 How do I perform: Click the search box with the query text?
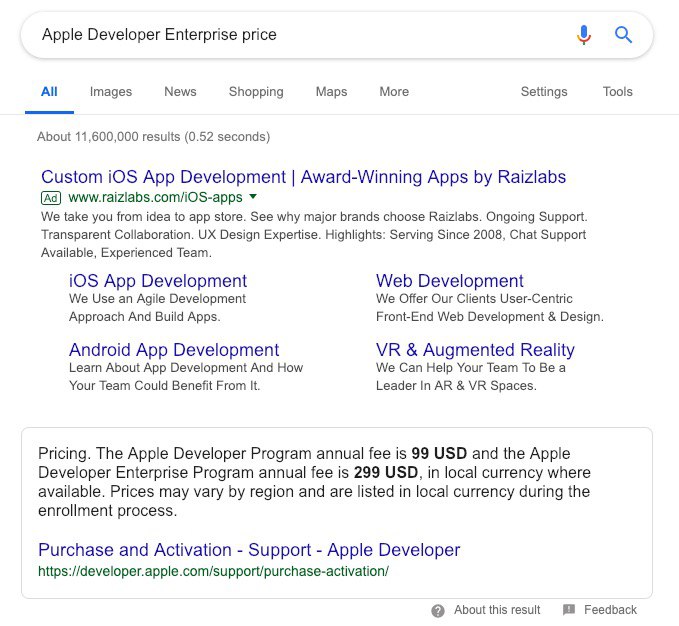tap(336, 35)
